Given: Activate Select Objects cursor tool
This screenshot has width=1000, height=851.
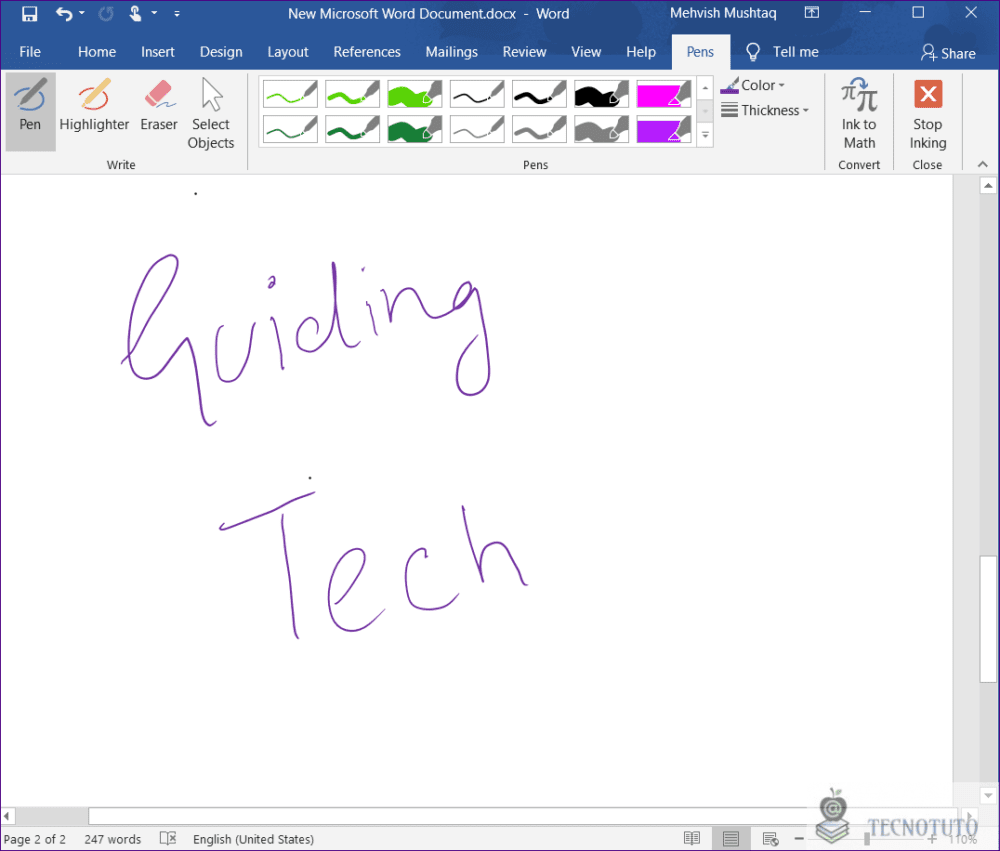Looking at the screenshot, I should [x=211, y=112].
